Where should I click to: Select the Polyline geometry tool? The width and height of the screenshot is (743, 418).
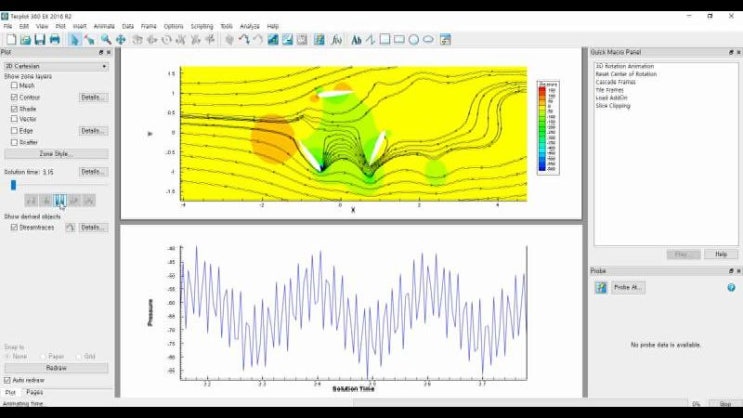(370, 40)
